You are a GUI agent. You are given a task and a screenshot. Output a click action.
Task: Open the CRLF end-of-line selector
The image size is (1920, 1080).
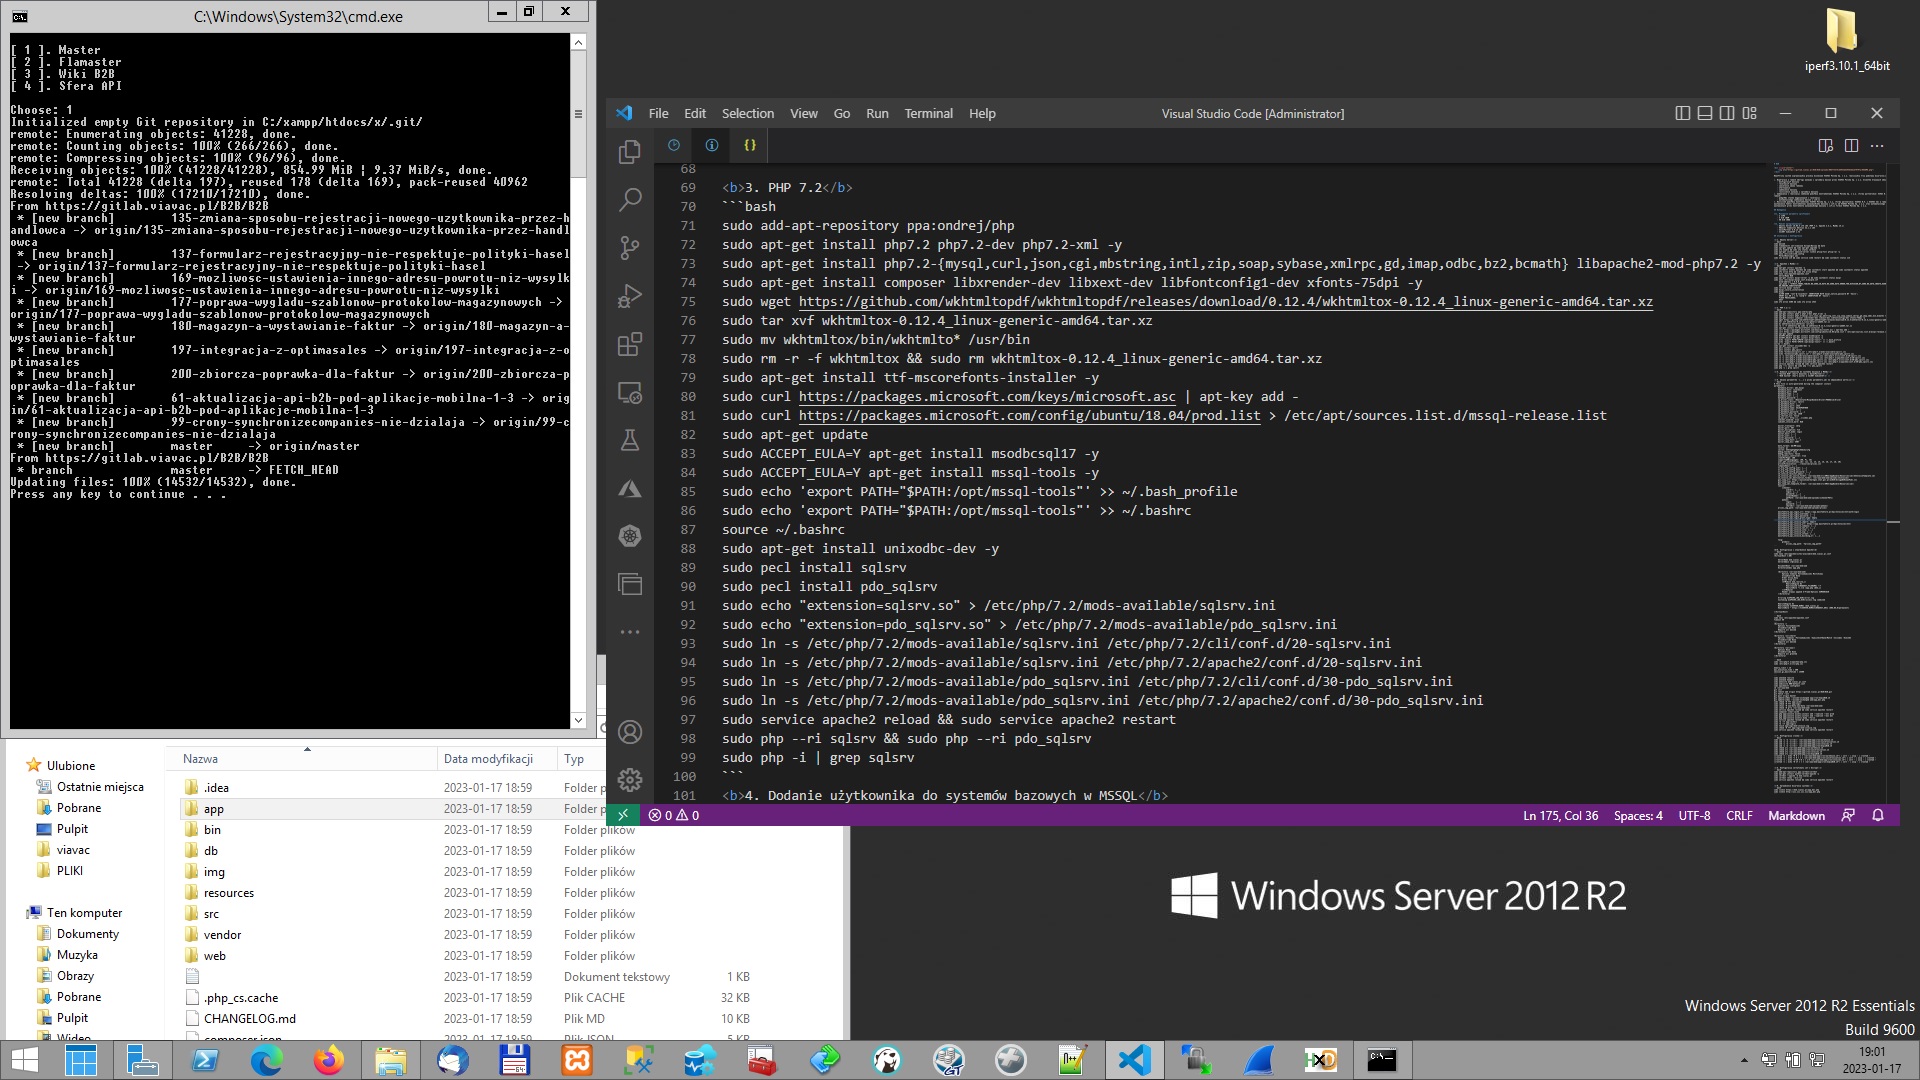pos(1739,815)
